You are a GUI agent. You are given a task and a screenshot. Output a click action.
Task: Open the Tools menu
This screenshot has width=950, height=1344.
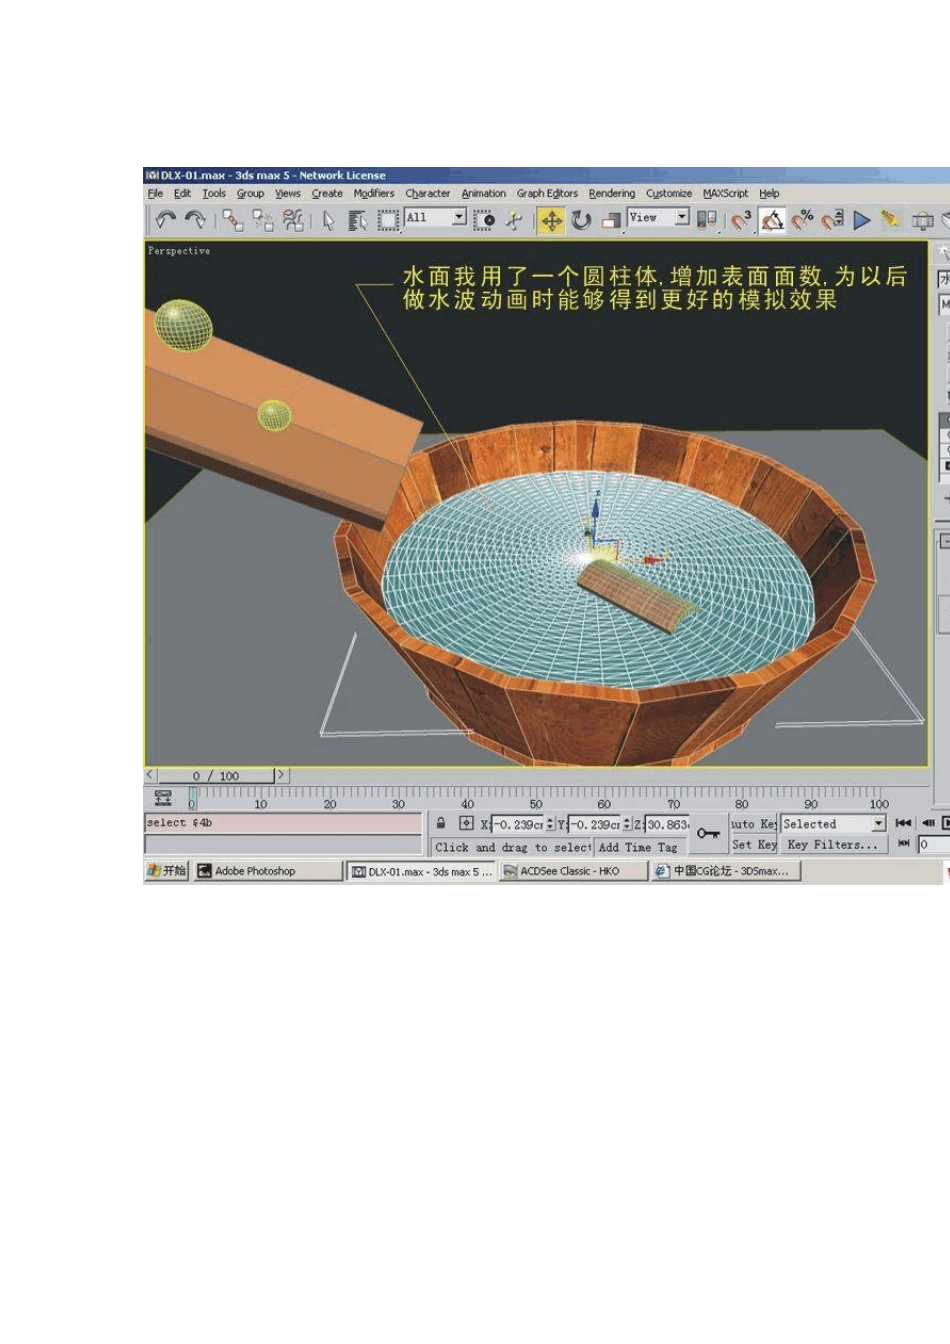point(214,193)
